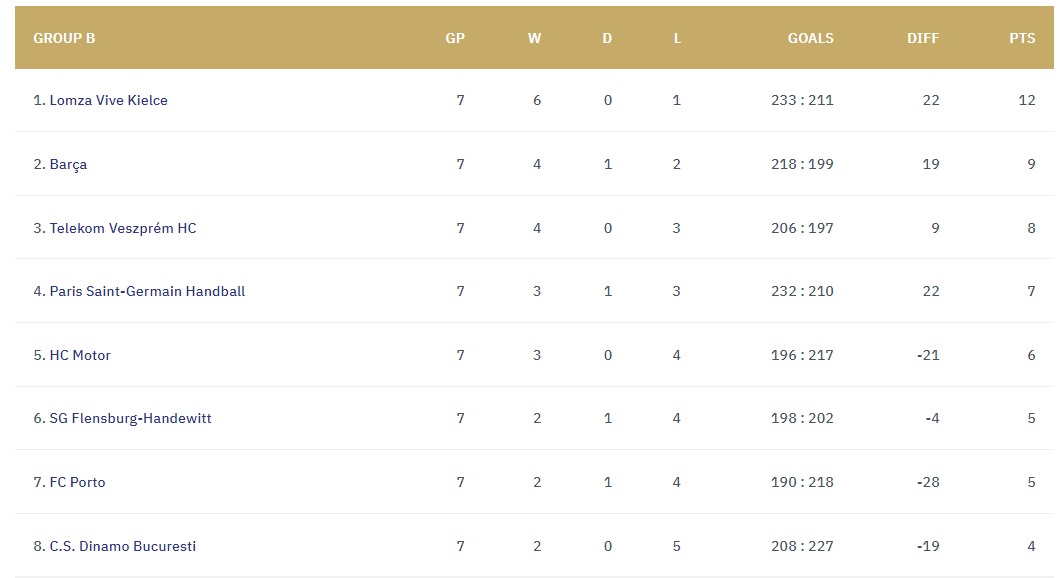Image resolution: width=1064 pixels, height=578 pixels.
Task: Click the W column header
Action: point(535,39)
